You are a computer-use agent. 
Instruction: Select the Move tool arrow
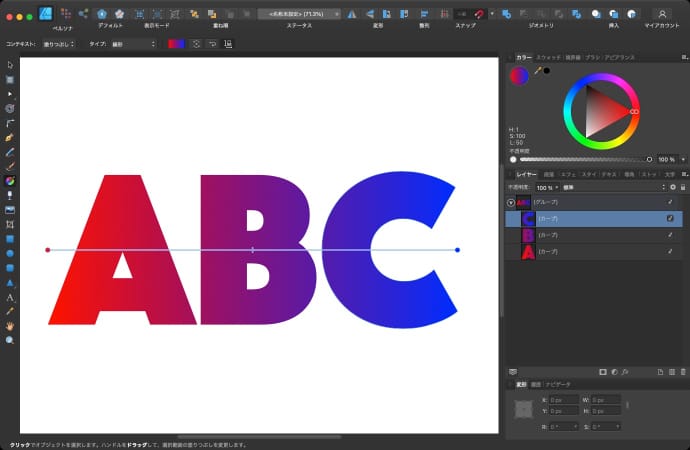[x=10, y=65]
